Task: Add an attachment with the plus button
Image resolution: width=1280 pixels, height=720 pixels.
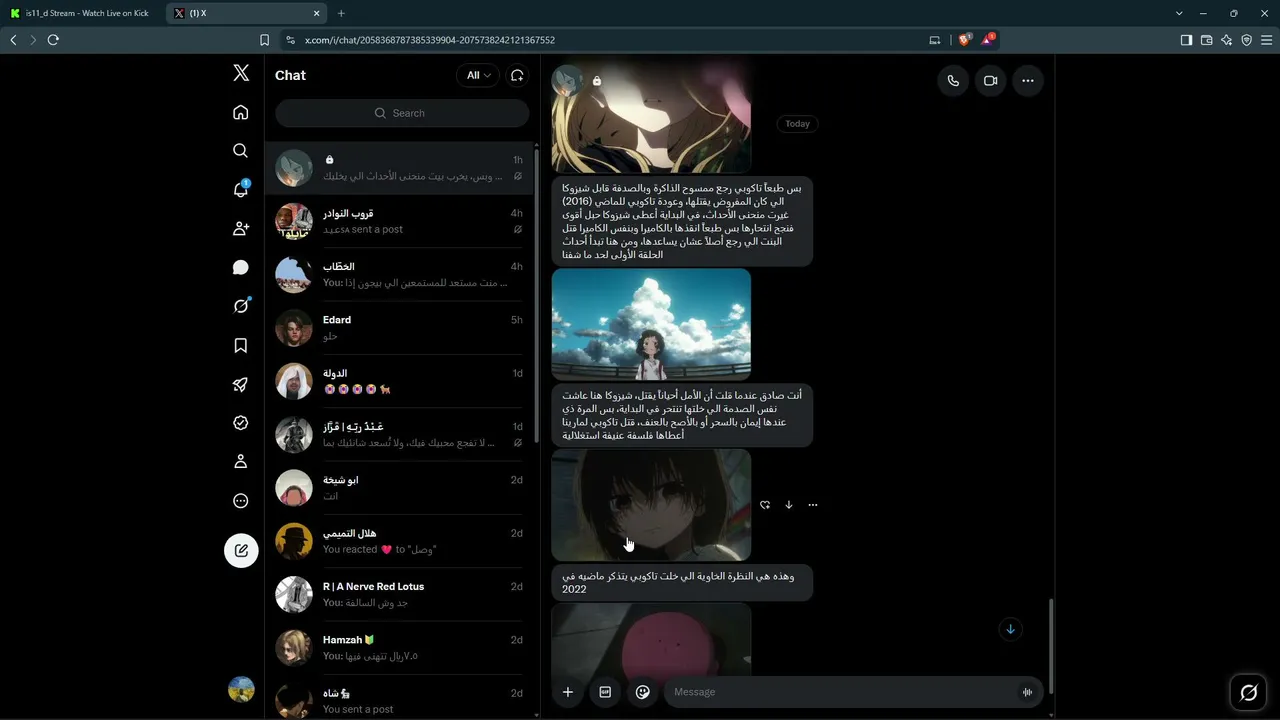Action: click(567, 692)
